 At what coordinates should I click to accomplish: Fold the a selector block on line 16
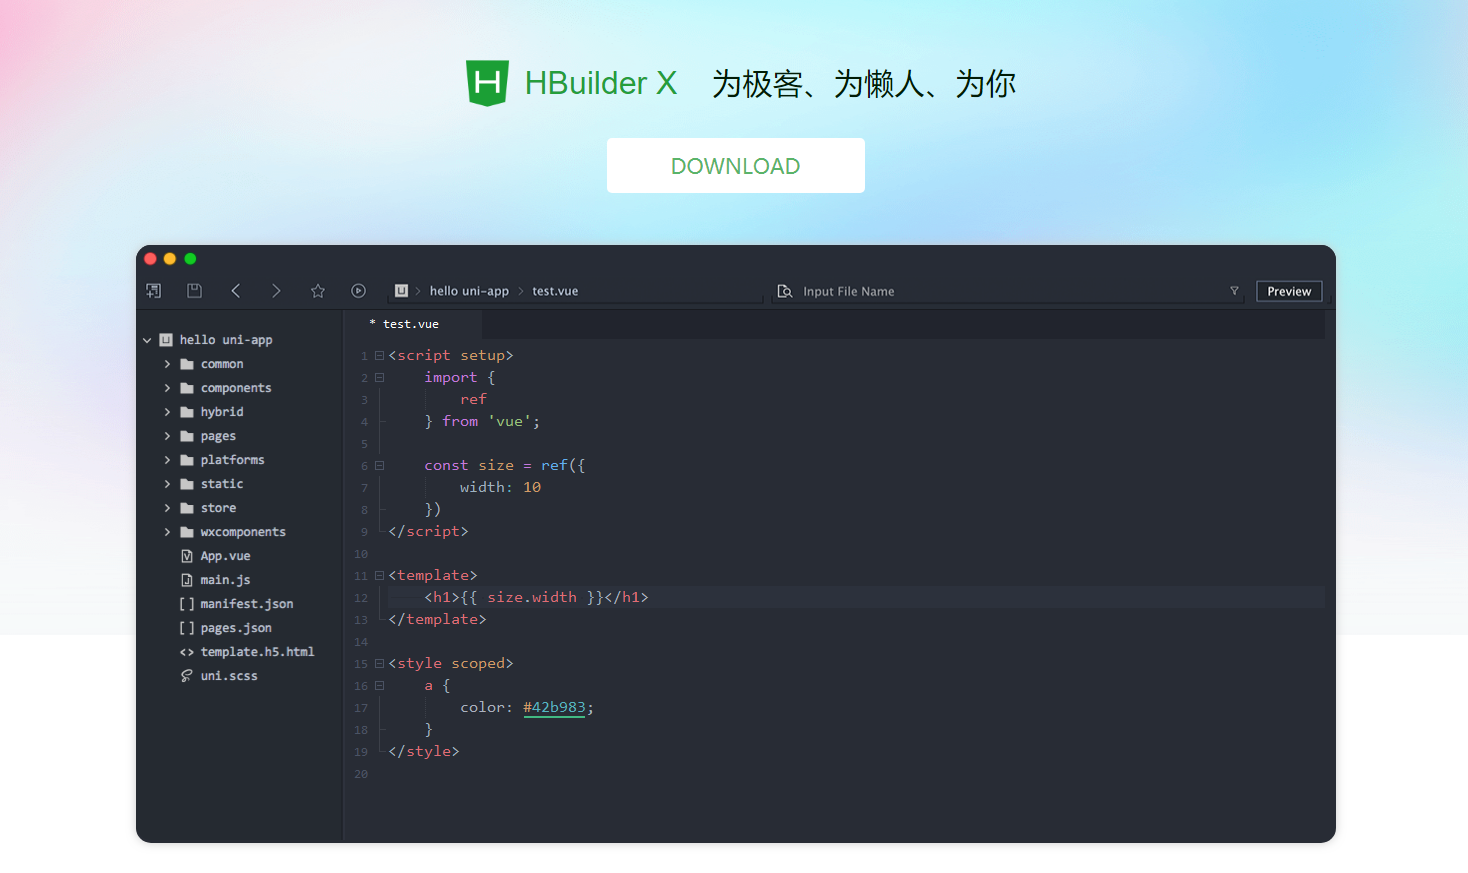(379, 686)
